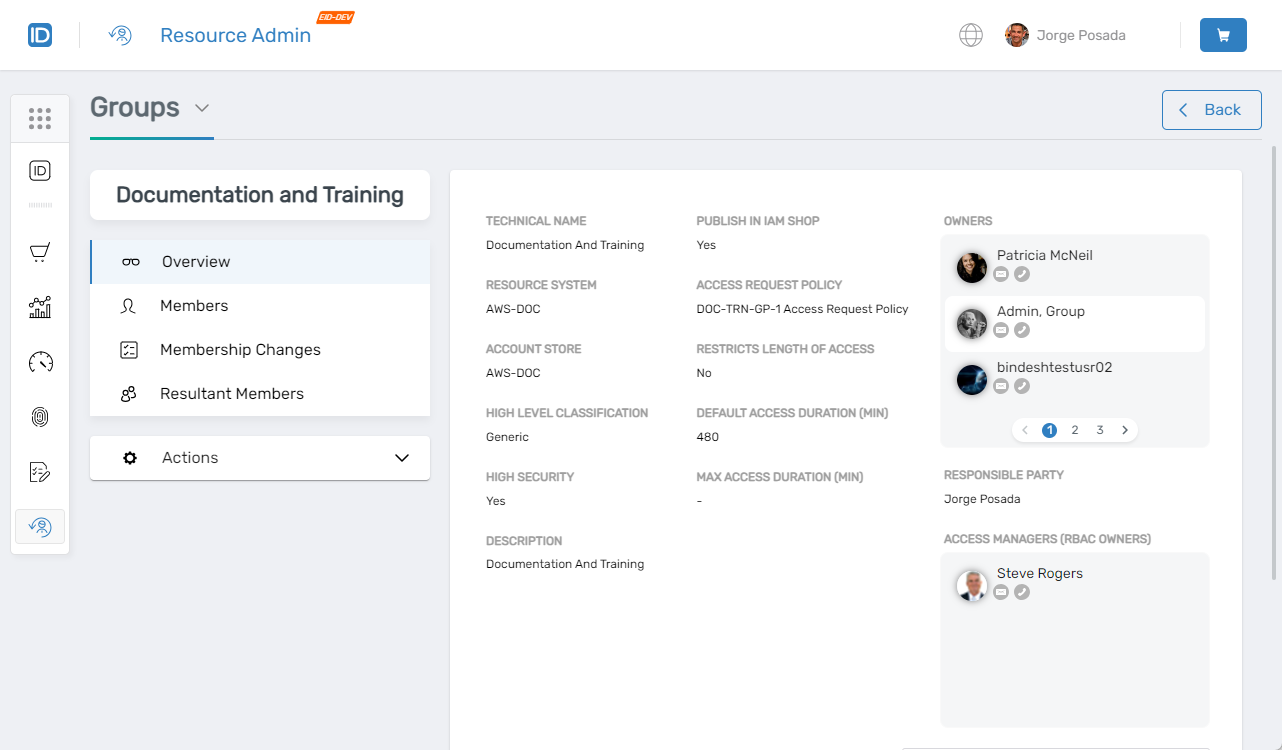Go to page 2 of owners list
The image size is (1282, 750).
point(1074,429)
